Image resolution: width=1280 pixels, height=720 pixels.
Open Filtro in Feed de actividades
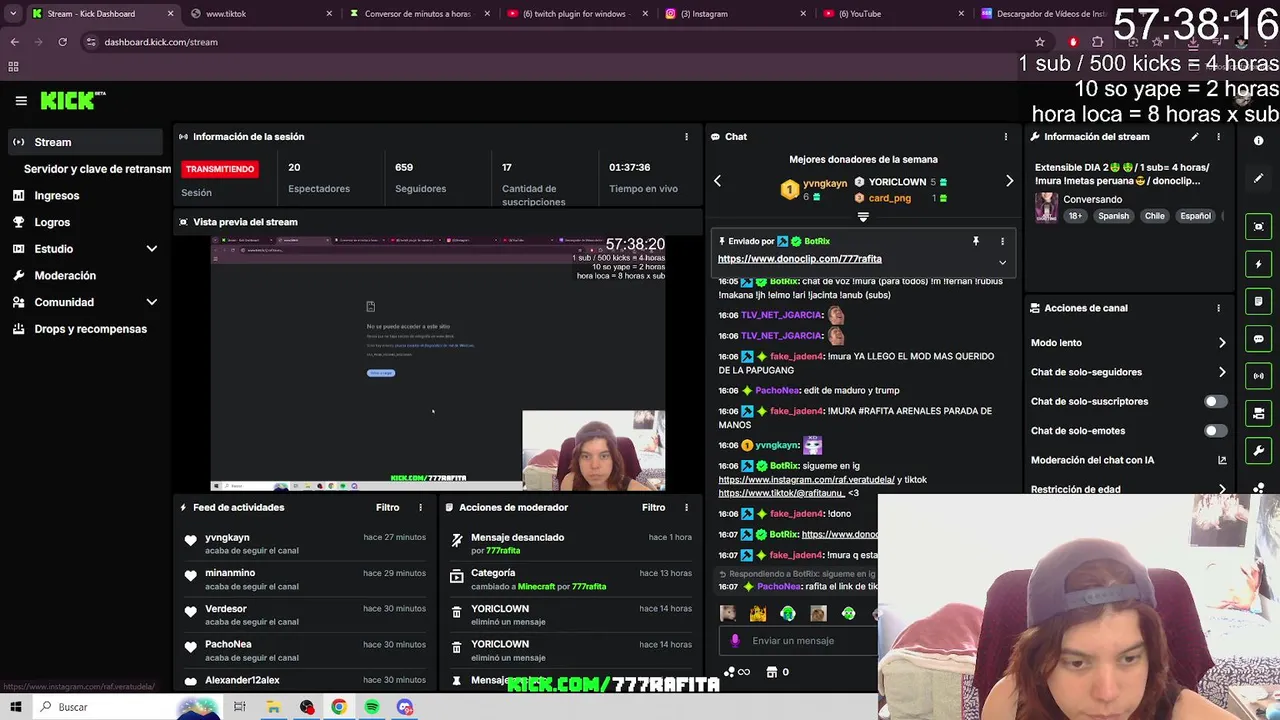pos(387,508)
